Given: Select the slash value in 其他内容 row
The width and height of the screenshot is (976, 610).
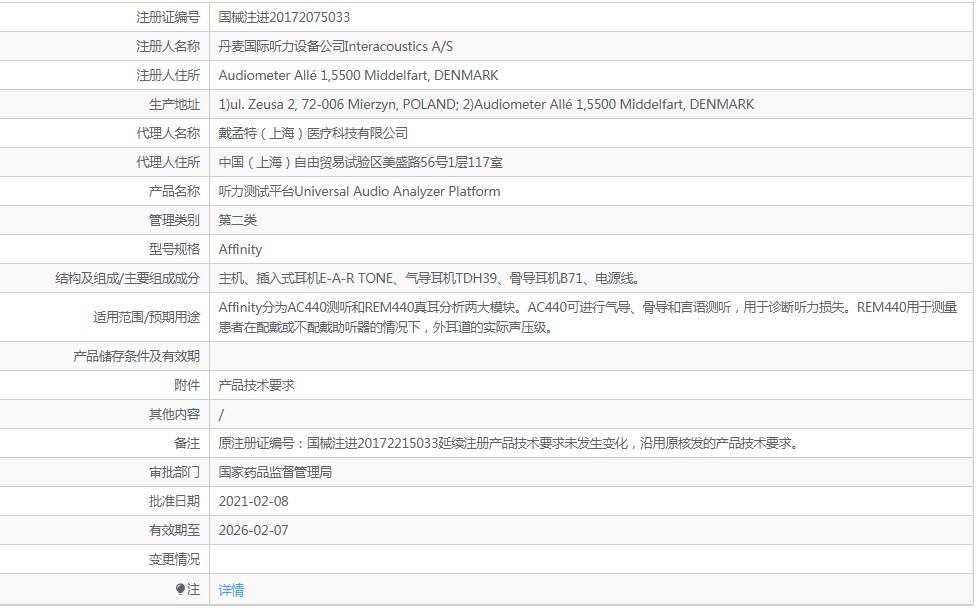Looking at the screenshot, I should pos(221,415).
